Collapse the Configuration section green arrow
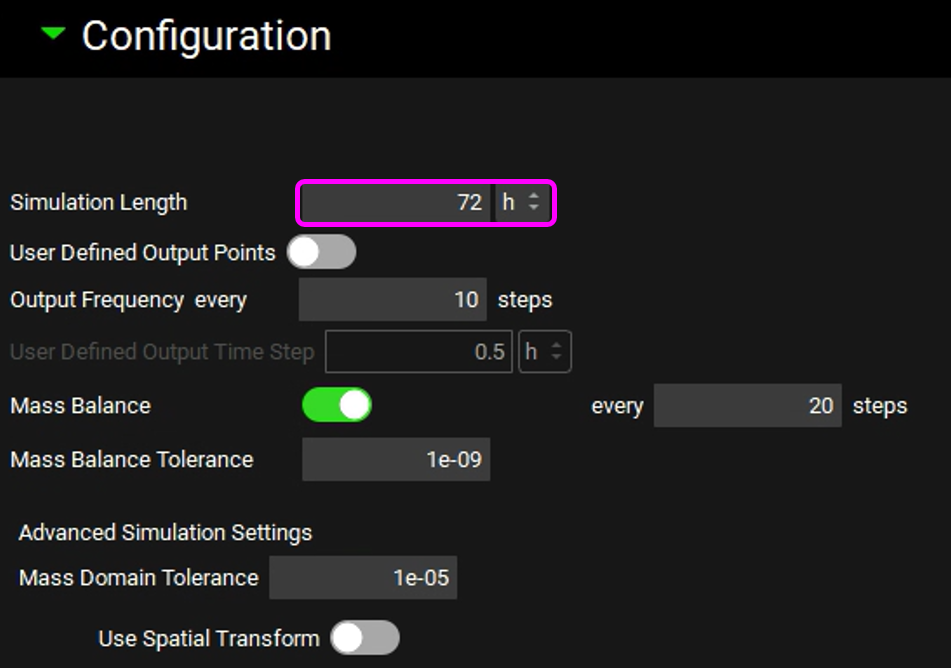Screen dimensions: 951x668 coord(53,34)
